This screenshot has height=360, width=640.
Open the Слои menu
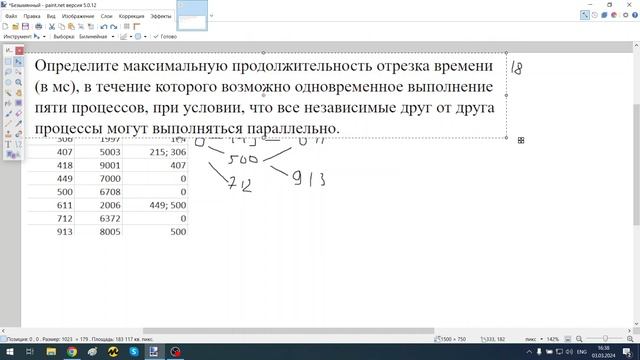(x=107, y=16)
